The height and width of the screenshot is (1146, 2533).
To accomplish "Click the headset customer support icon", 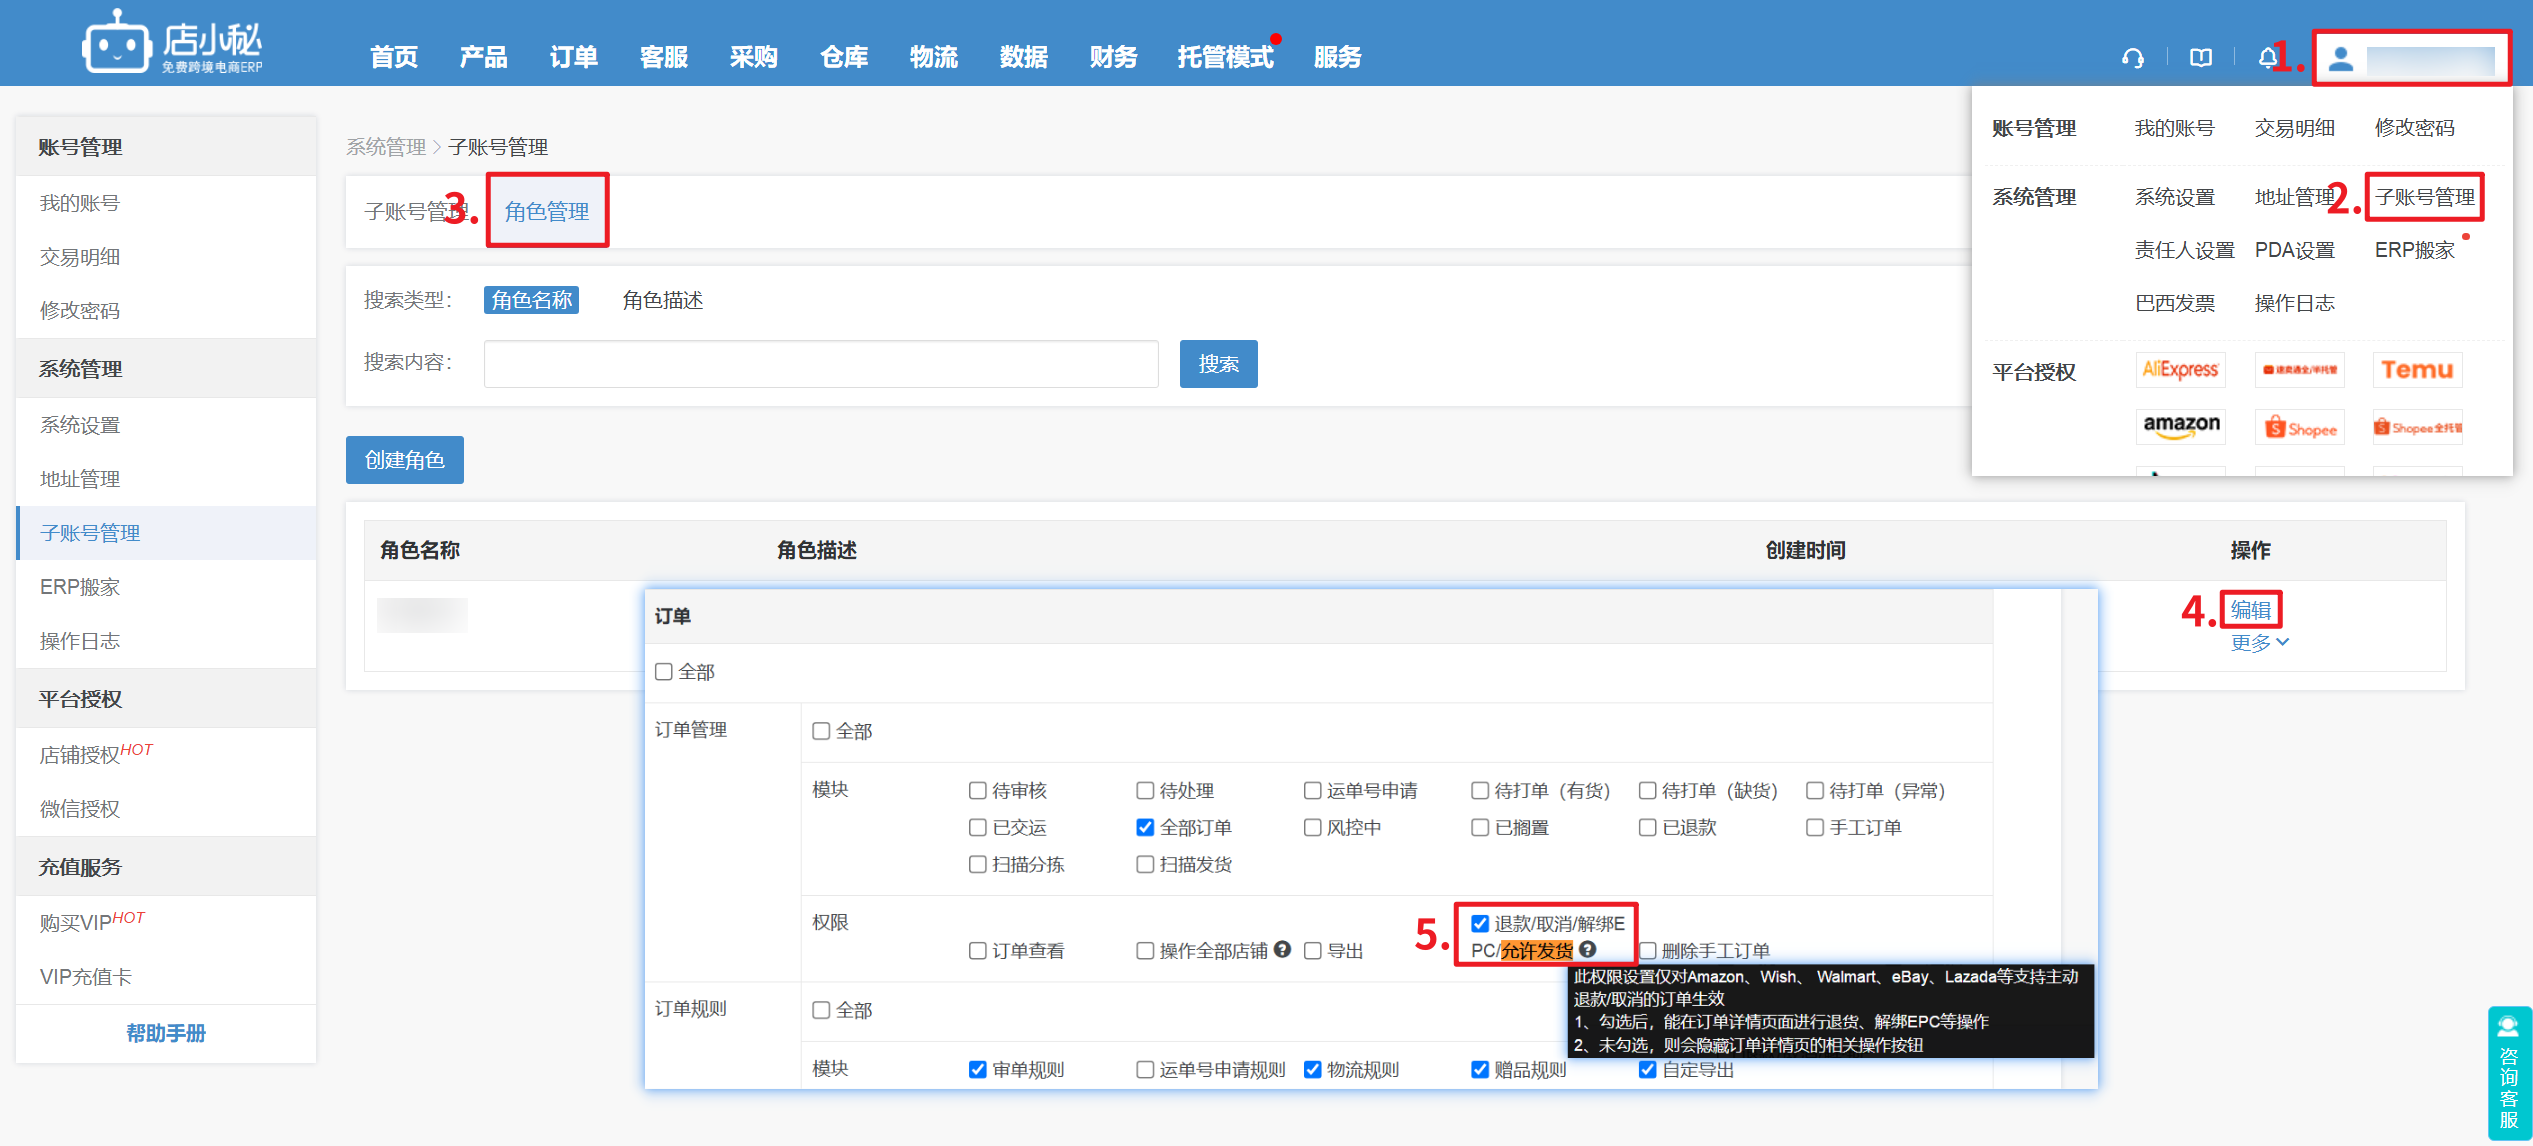I will pos(2132,58).
